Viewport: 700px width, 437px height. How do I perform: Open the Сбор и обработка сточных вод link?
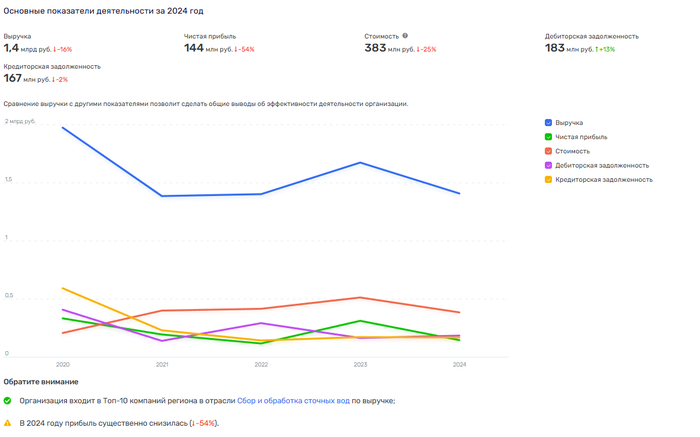click(x=293, y=401)
